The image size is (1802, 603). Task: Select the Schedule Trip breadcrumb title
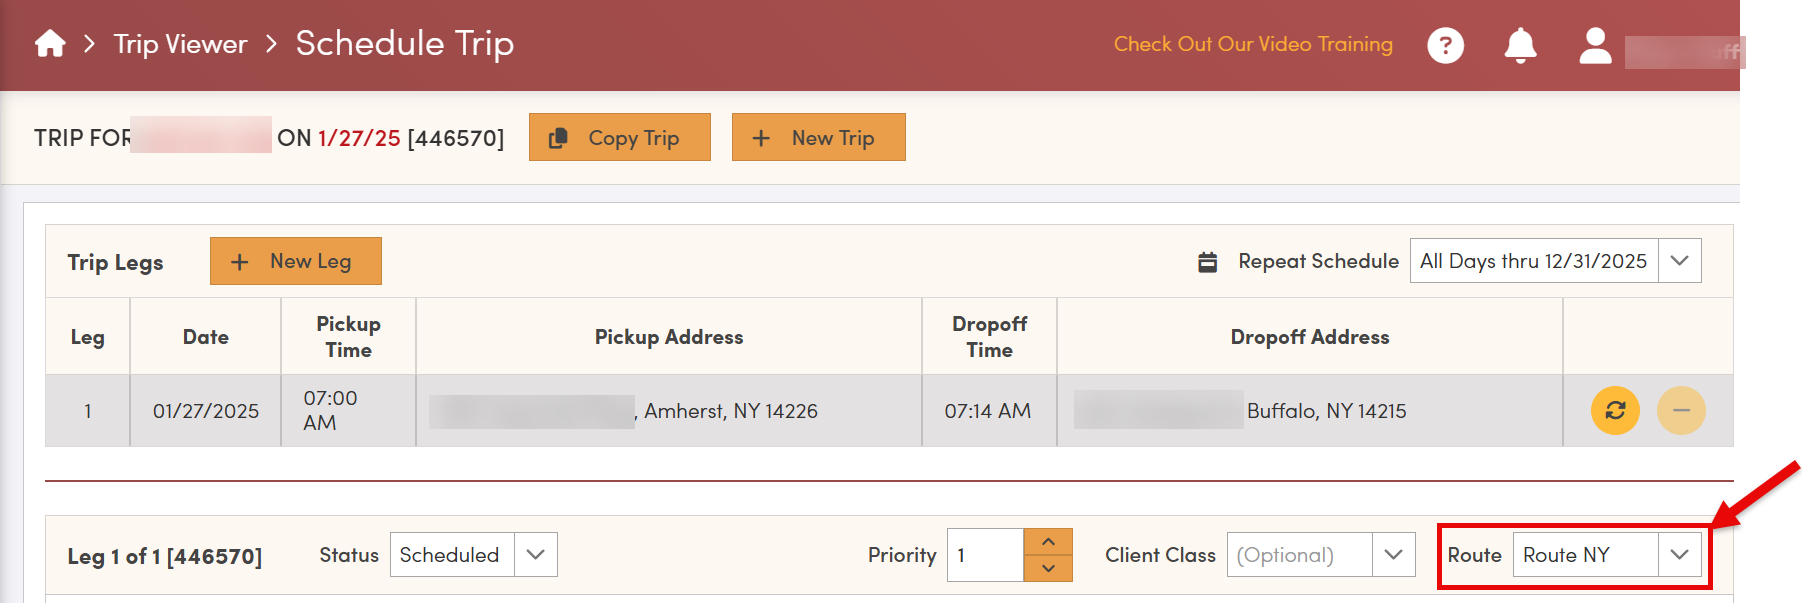tap(405, 44)
